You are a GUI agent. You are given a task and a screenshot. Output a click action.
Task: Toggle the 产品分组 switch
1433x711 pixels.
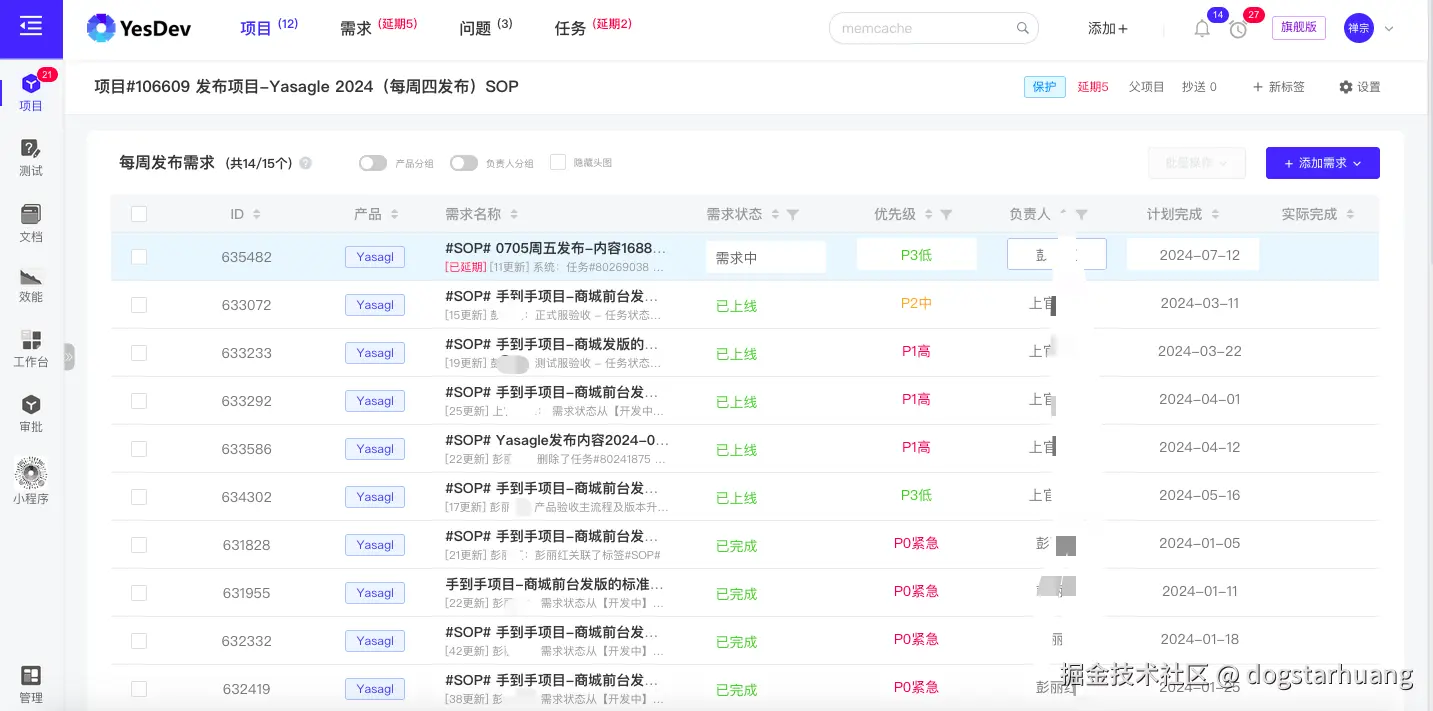coord(373,163)
